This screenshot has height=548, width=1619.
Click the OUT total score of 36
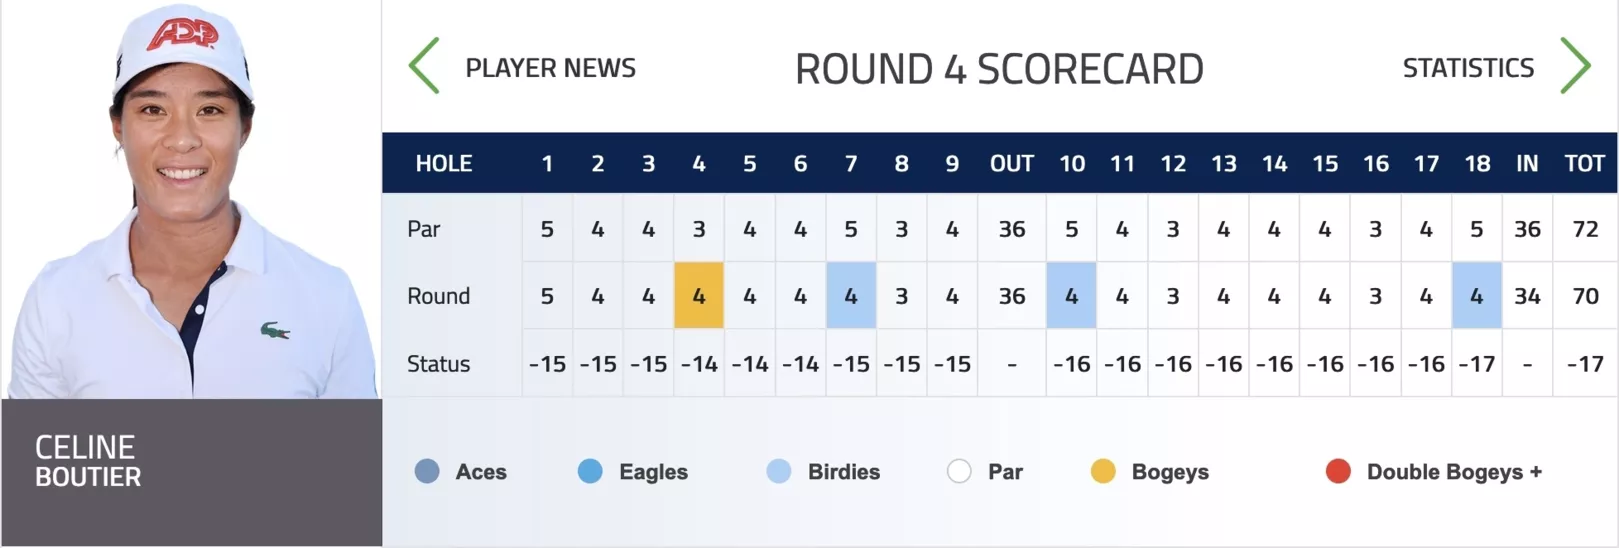pos(1011,296)
